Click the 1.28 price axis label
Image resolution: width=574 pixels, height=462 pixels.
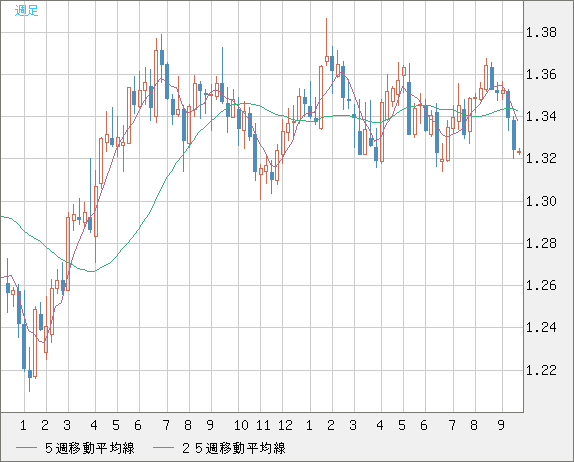541,243
